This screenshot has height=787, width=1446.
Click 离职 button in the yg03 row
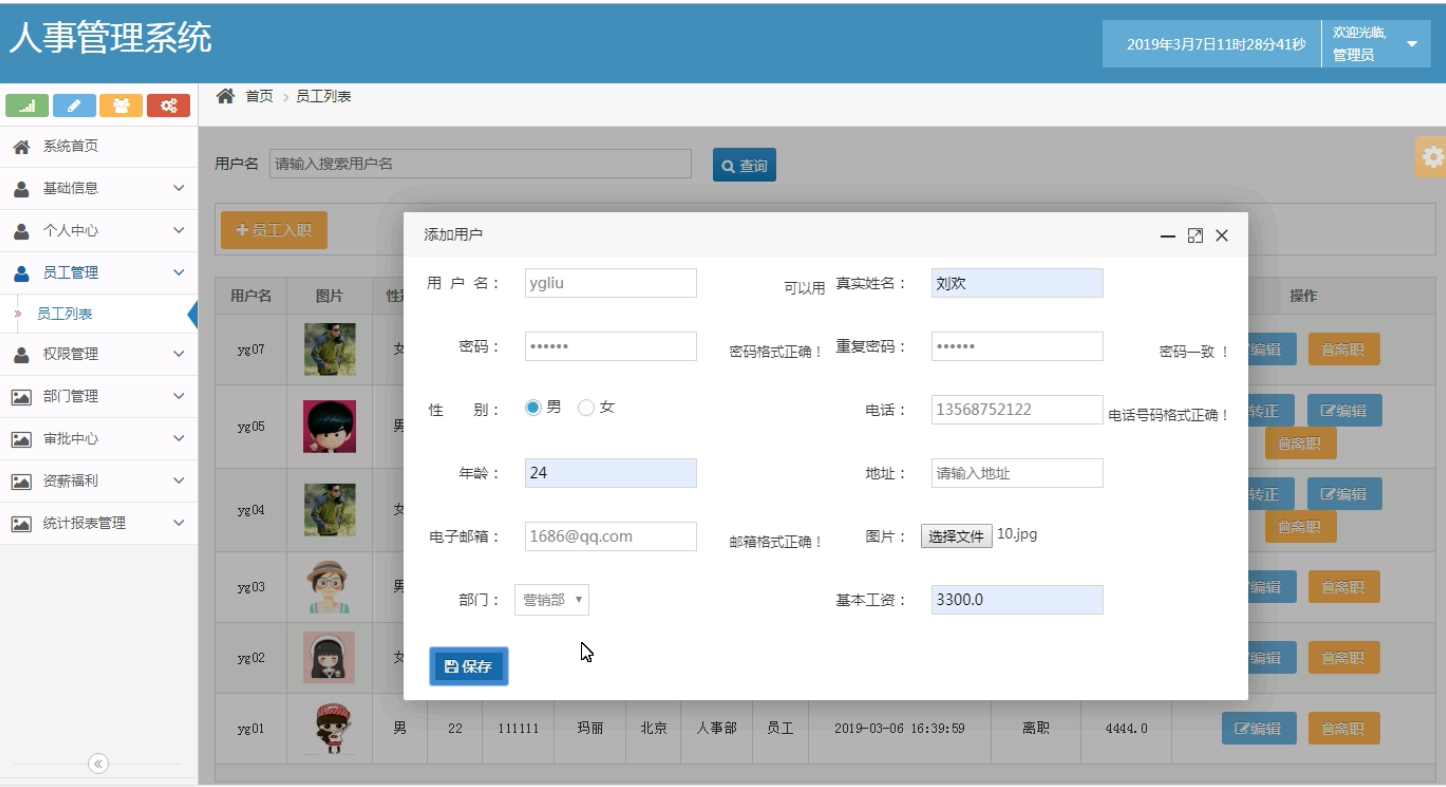(1343, 588)
